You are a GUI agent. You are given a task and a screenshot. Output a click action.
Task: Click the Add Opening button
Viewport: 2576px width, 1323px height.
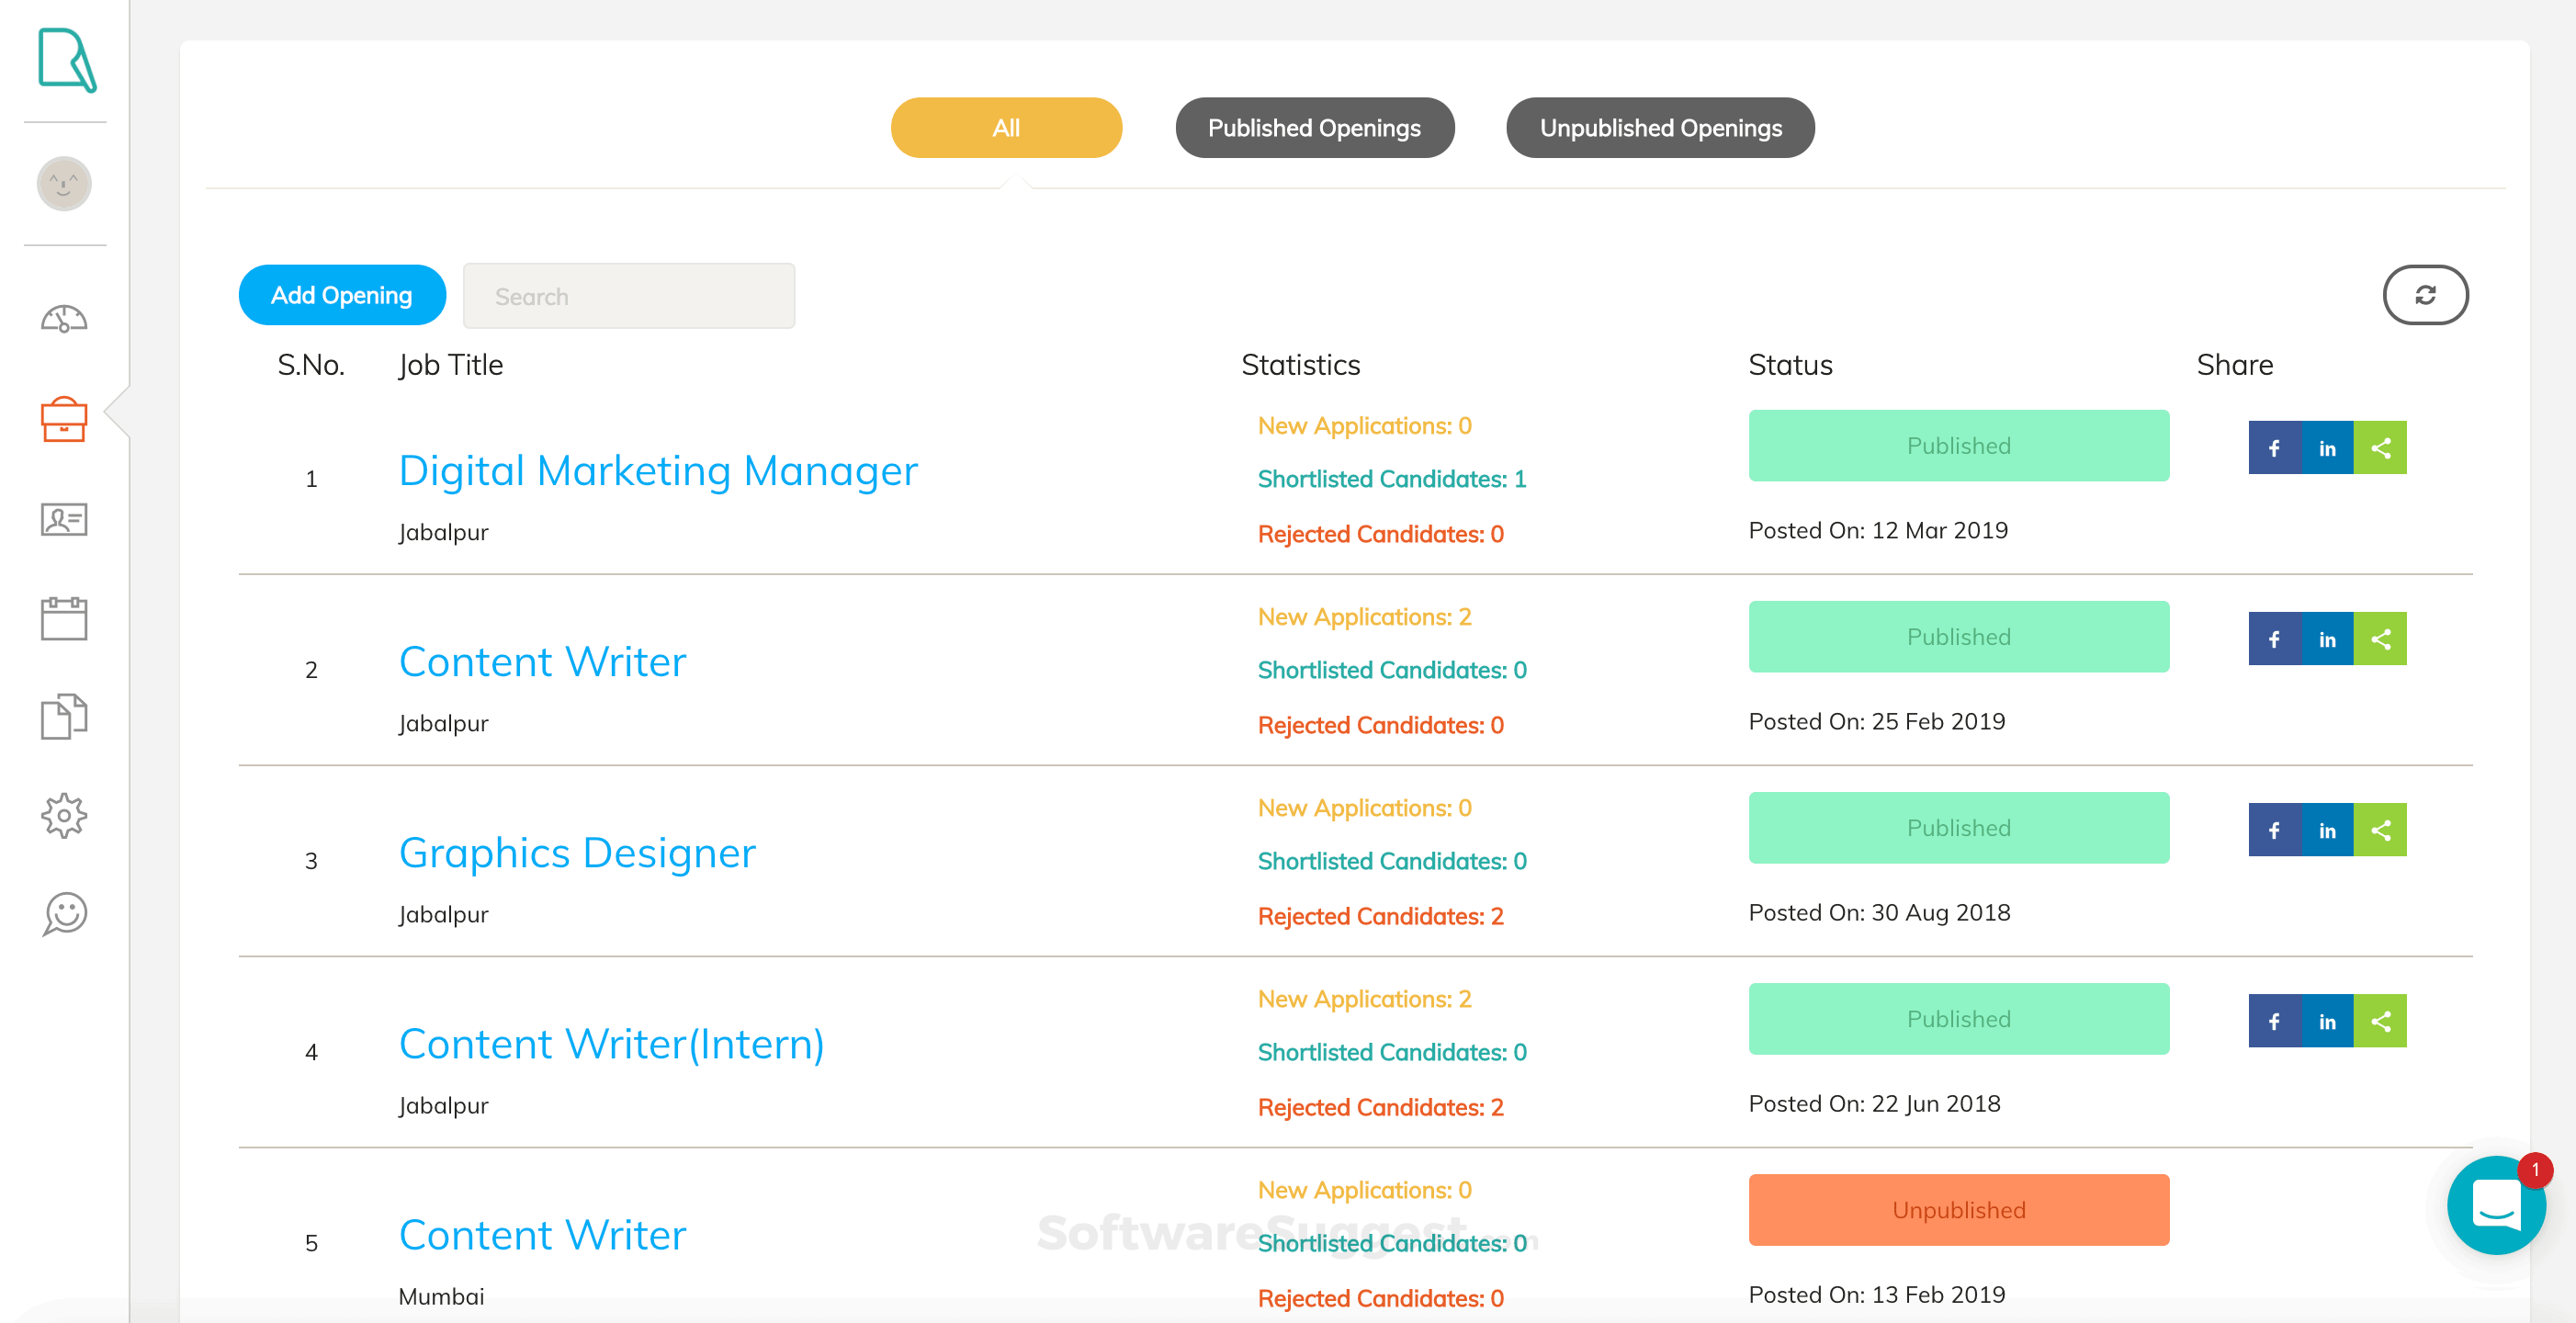tap(341, 295)
